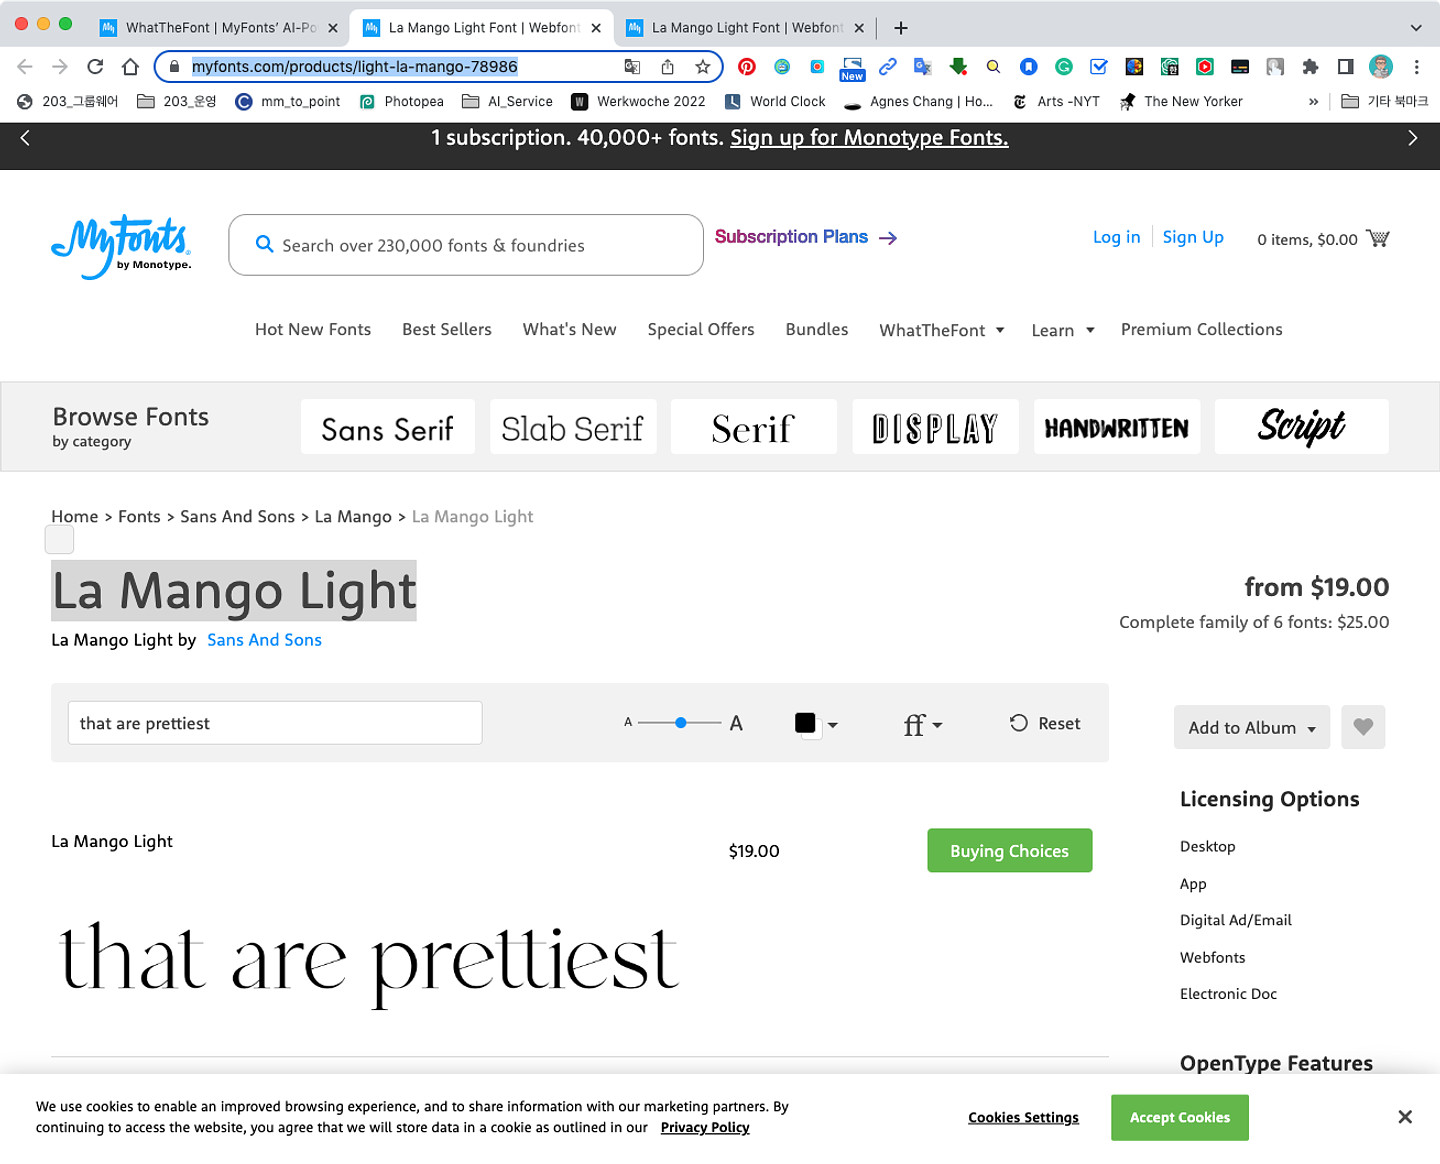The image size is (1440, 1164).
Task: Open the Extensions puzzle icon
Action: coord(1310,67)
